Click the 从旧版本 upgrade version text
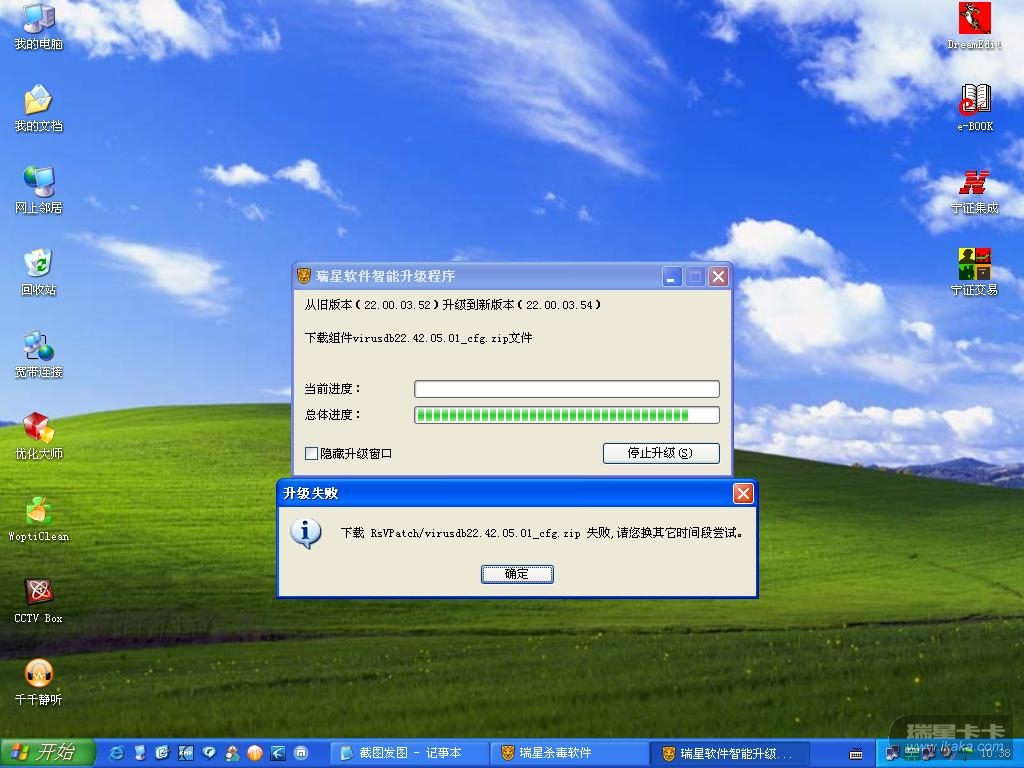The image size is (1024, 768). tap(452, 305)
